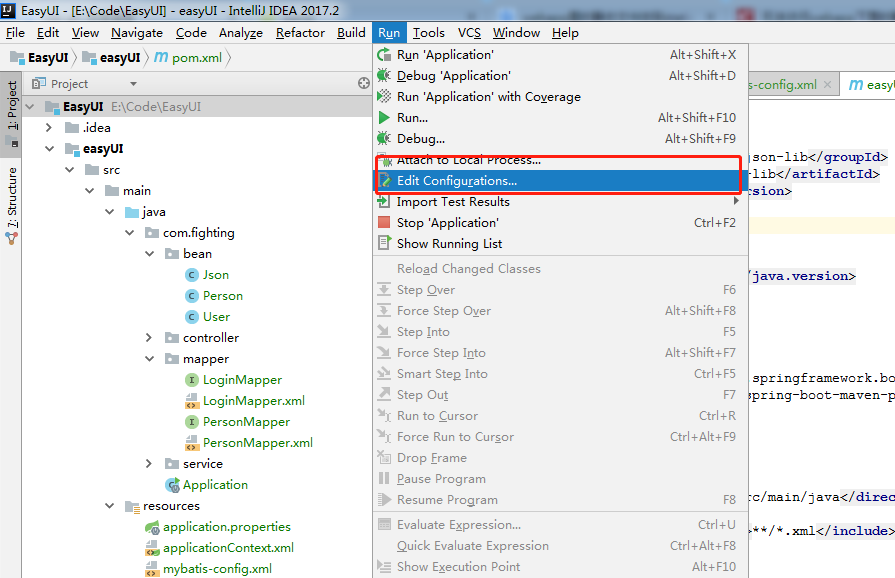895x578 pixels.
Task: Click the Show Running List icon
Action: pyautogui.click(x=384, y=244)
